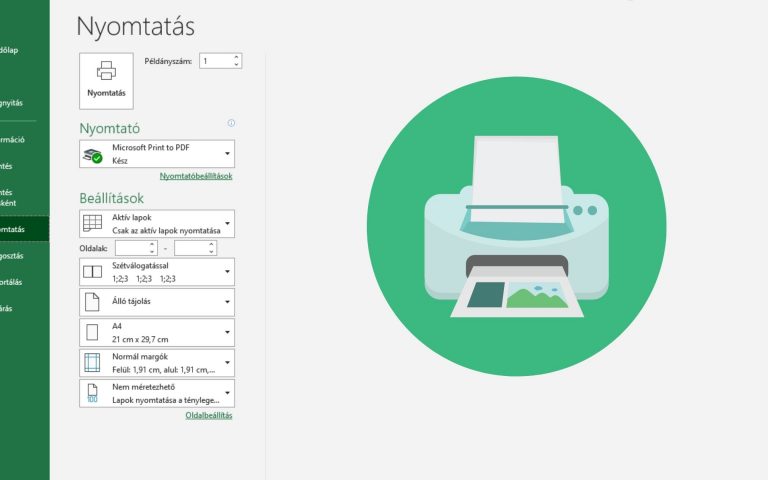Click into the Példányszám copies field
768x480 pixels.
pyautogui.click(x=215, y=61)
